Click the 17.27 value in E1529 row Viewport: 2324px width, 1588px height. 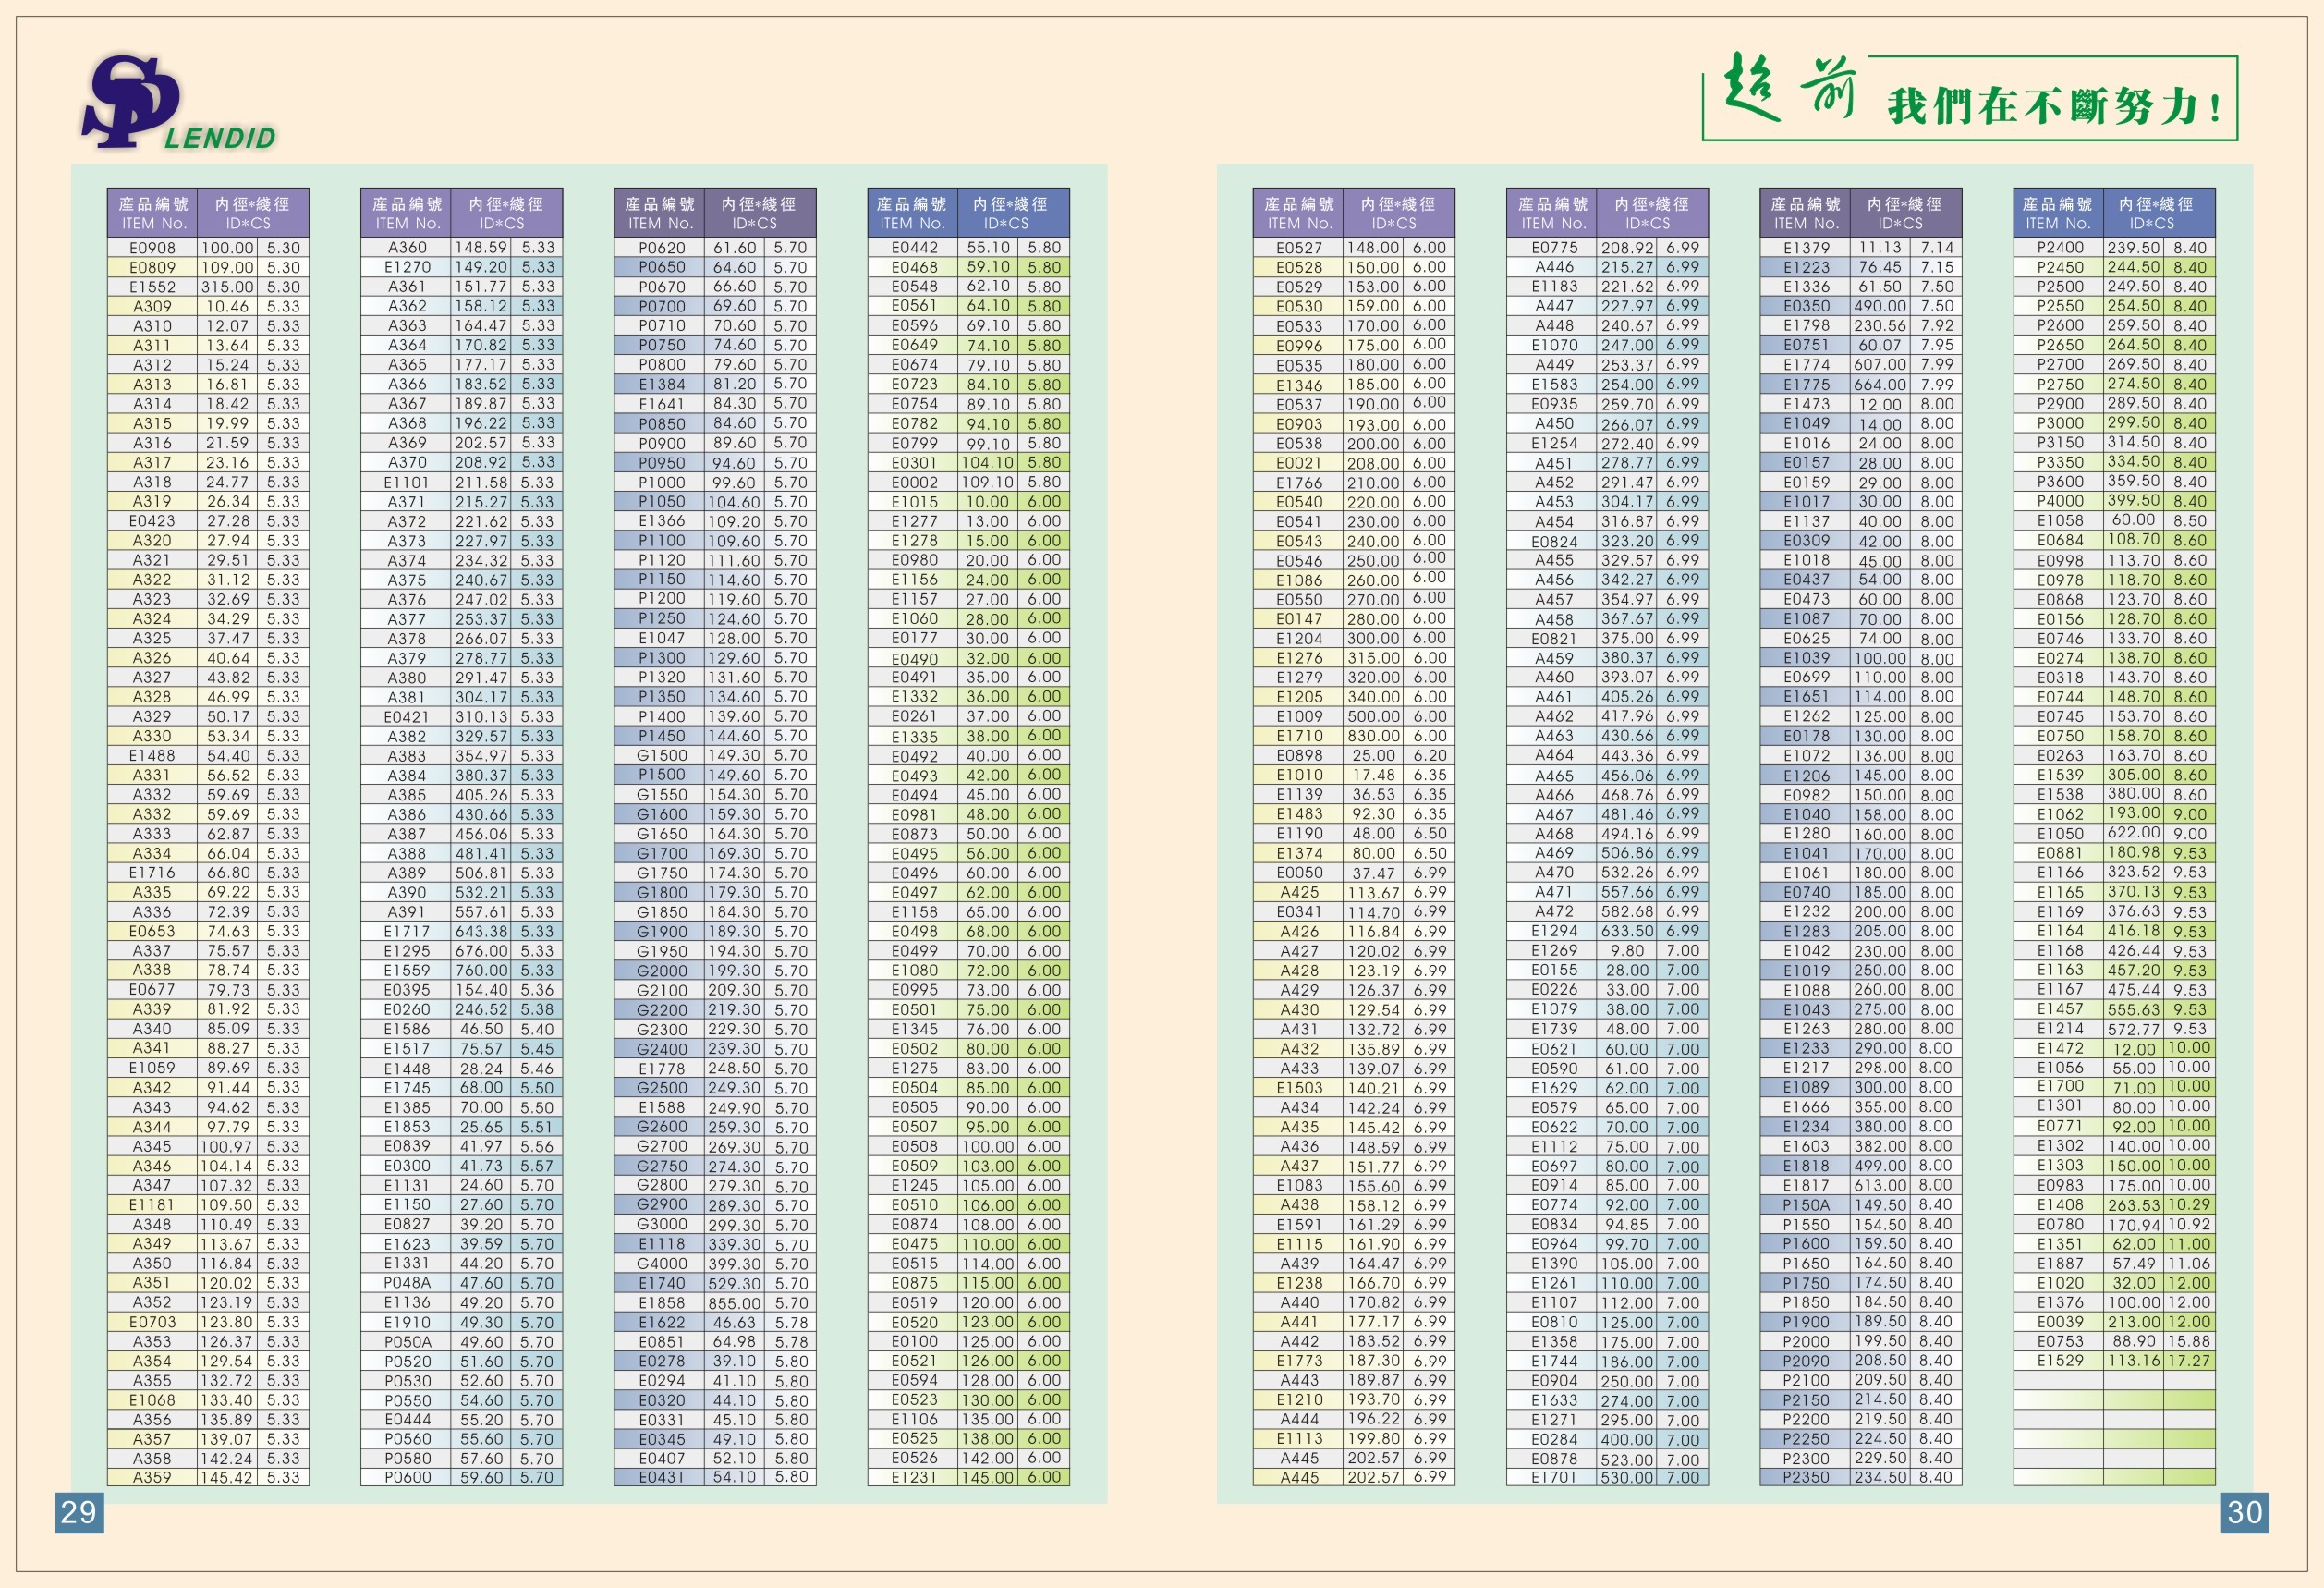[x=2189, y=1361]
